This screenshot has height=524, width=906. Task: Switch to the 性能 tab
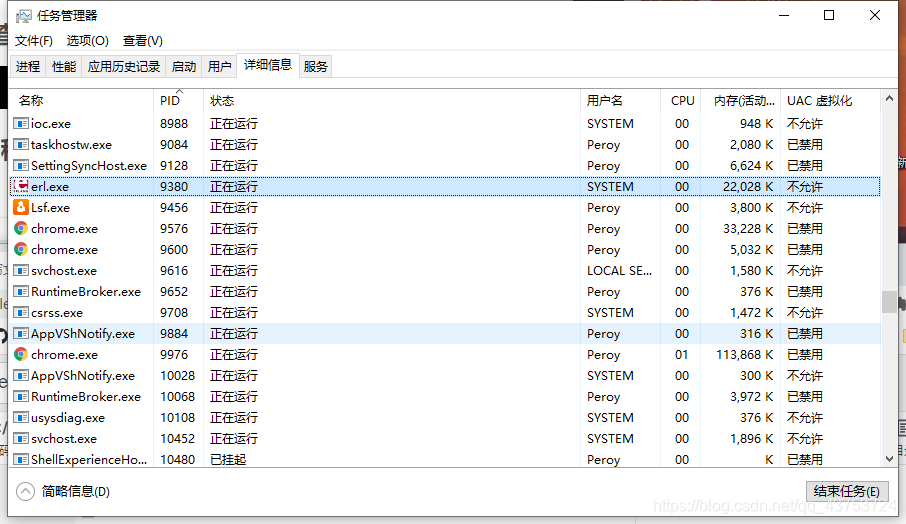pyautogui.click(x=64, y=66)
